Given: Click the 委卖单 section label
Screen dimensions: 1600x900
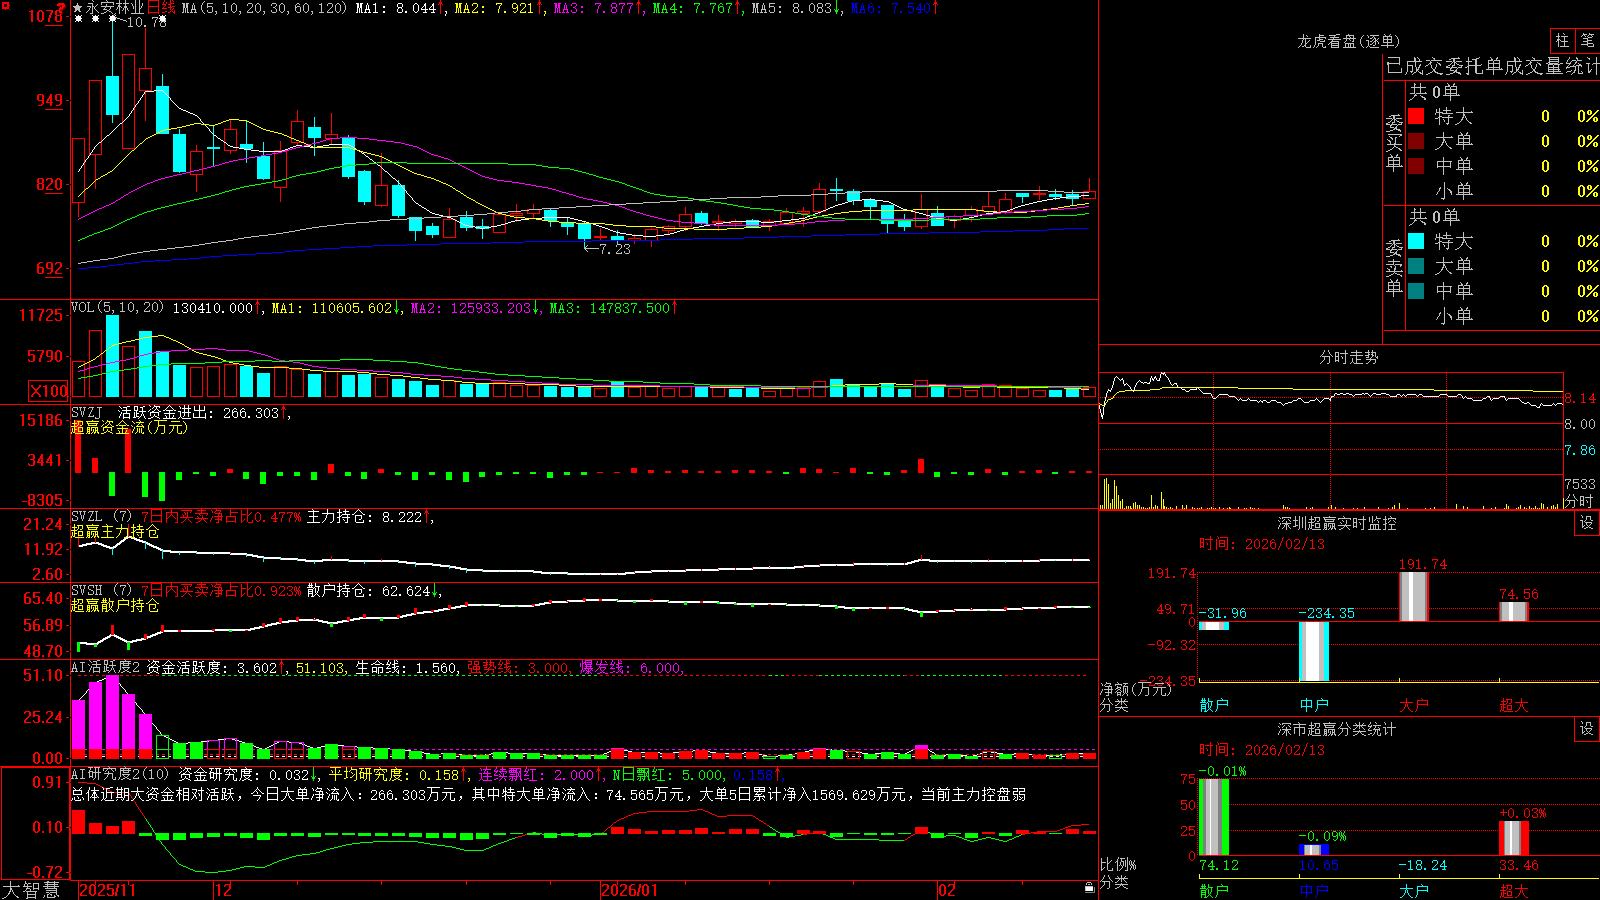Looking at the screenshot, I should [x=1394, y=267].
